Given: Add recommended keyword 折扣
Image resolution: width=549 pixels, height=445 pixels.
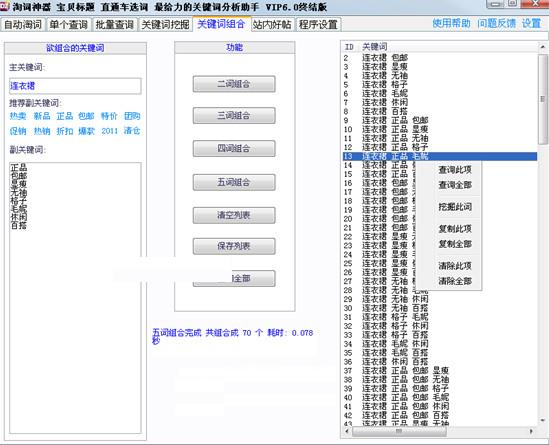Looking at the screenshot, I should coord(65,131).
